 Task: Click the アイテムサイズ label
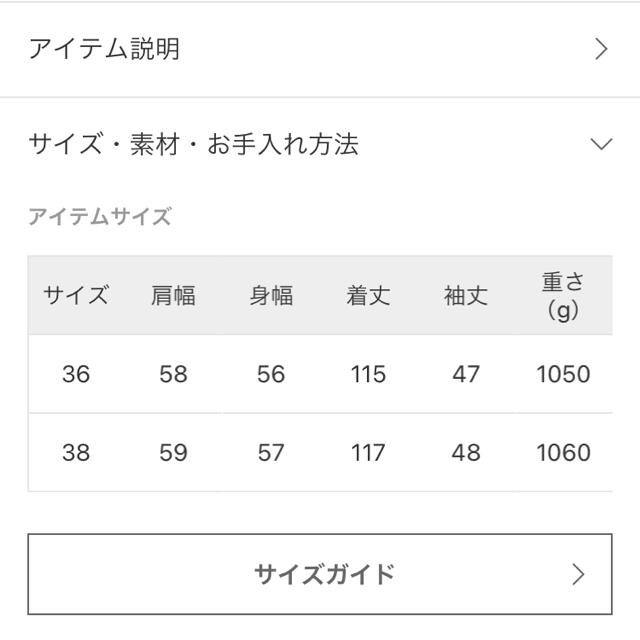click(100, 216)
